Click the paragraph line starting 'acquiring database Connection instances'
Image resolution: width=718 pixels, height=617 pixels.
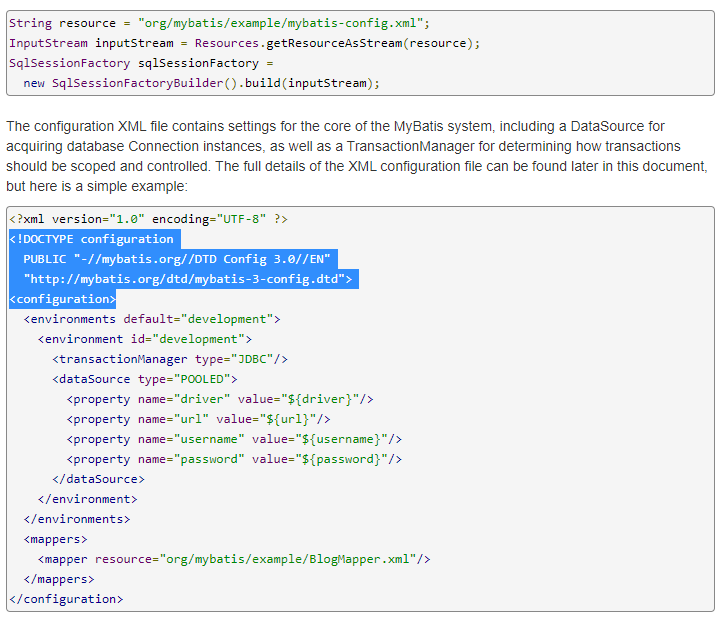pyautogui.click(x=343, y=147)
